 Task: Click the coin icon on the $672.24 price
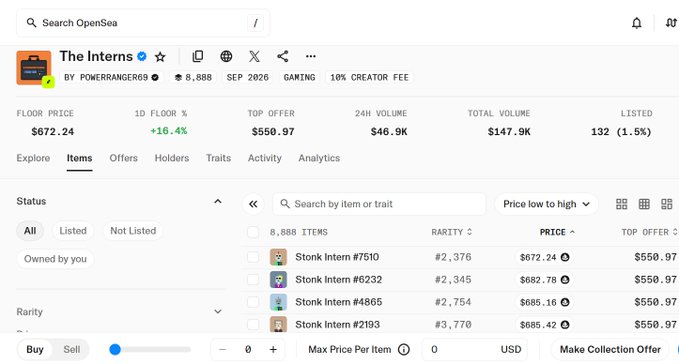pyautogui.click(x=565, y=257)
